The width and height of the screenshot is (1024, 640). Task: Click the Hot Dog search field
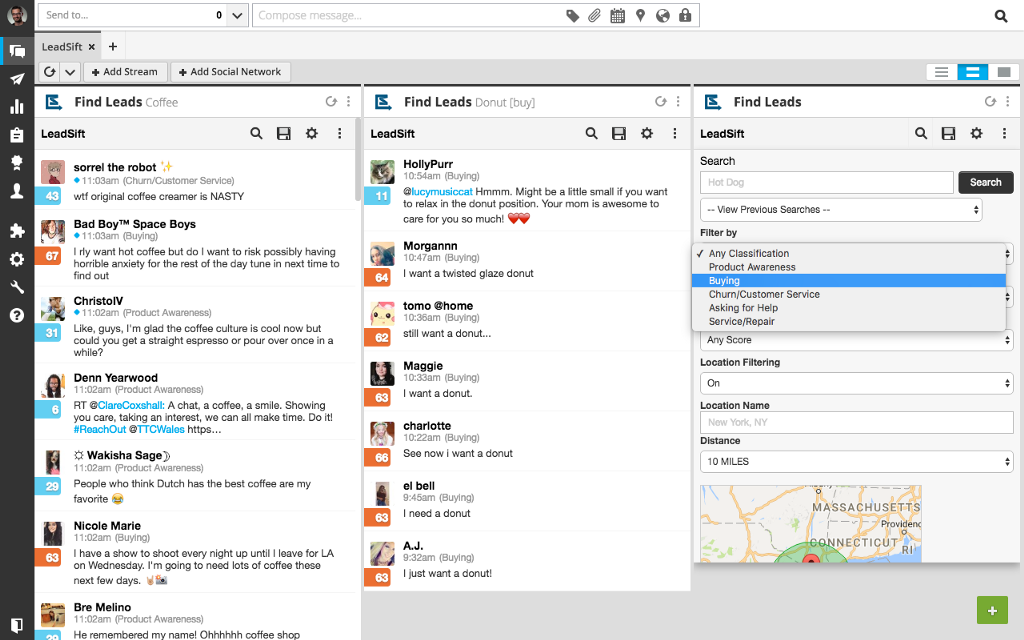point(827,182)
